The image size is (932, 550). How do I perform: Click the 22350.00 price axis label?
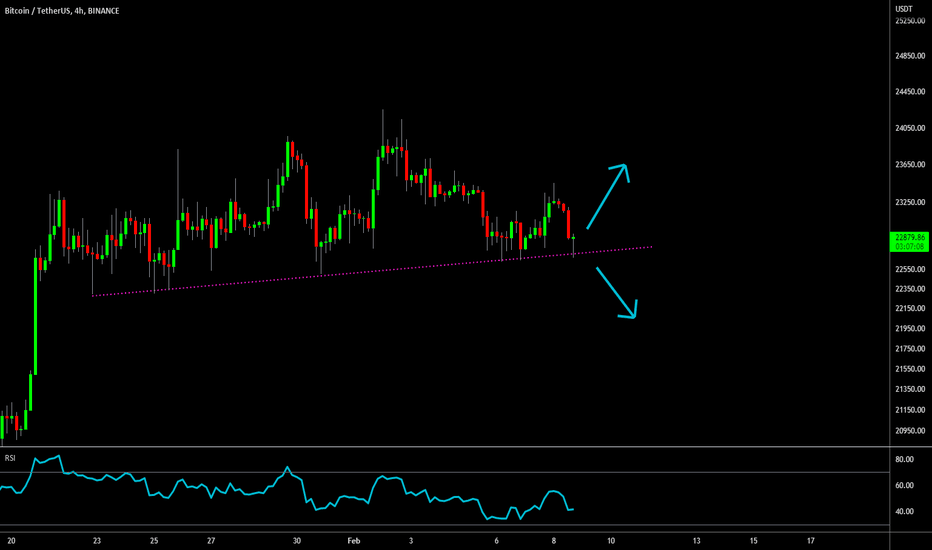910,289
